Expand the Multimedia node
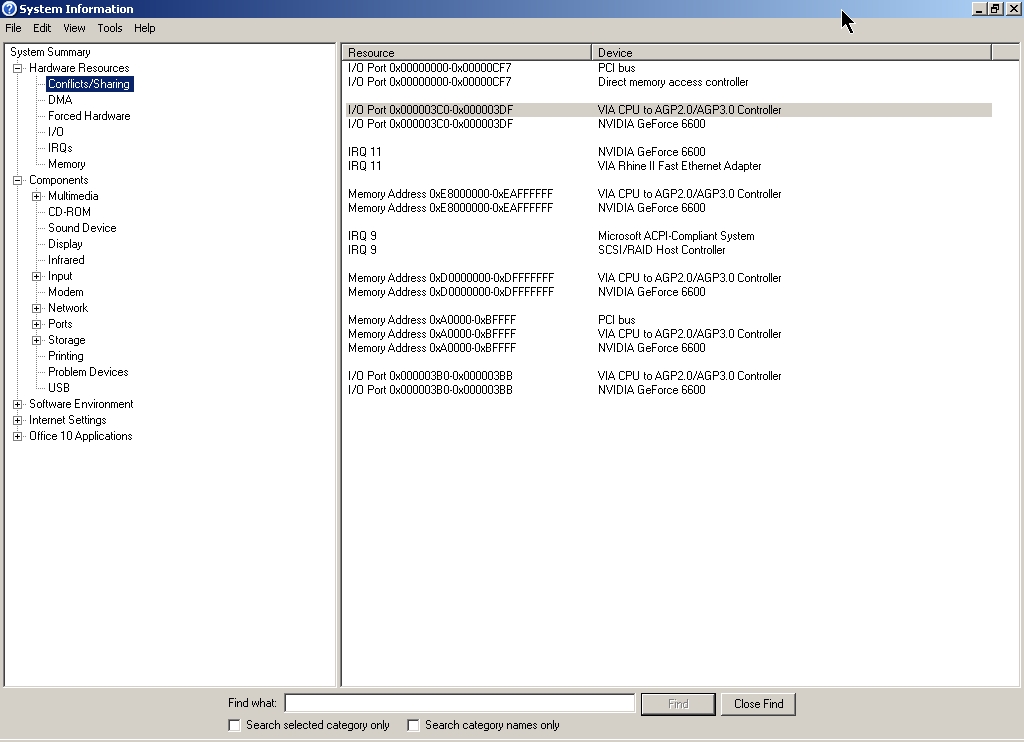 click(37, 196)
